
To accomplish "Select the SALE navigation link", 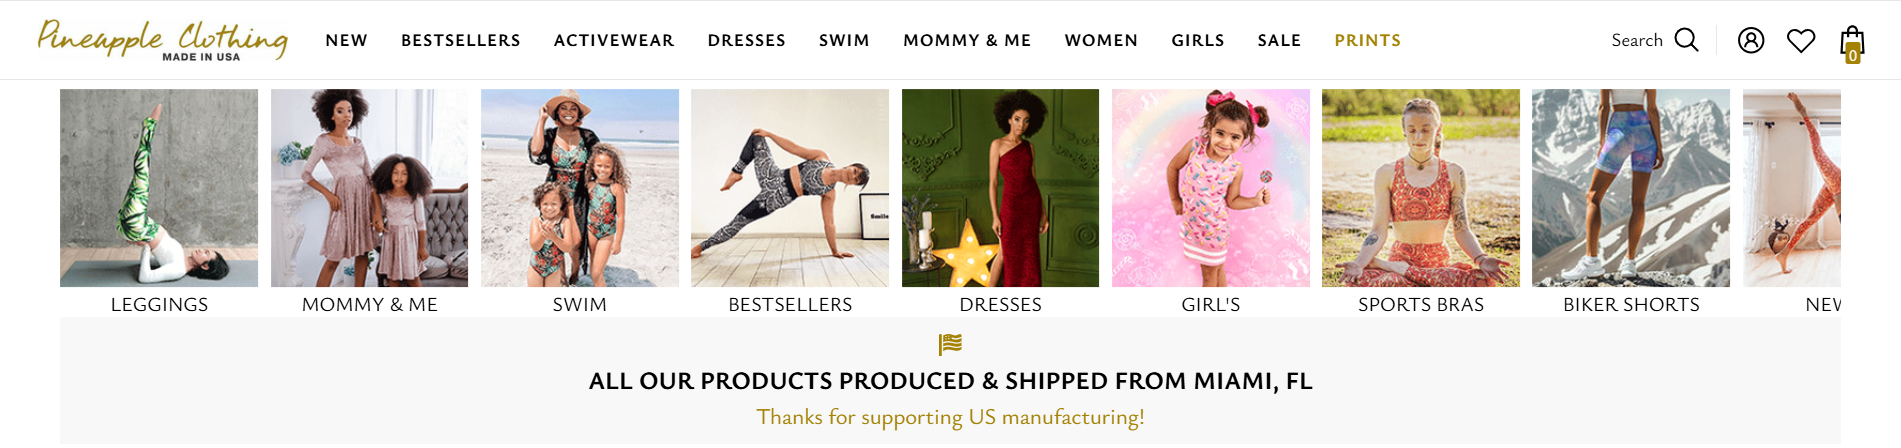I will tap(1279, 40).
